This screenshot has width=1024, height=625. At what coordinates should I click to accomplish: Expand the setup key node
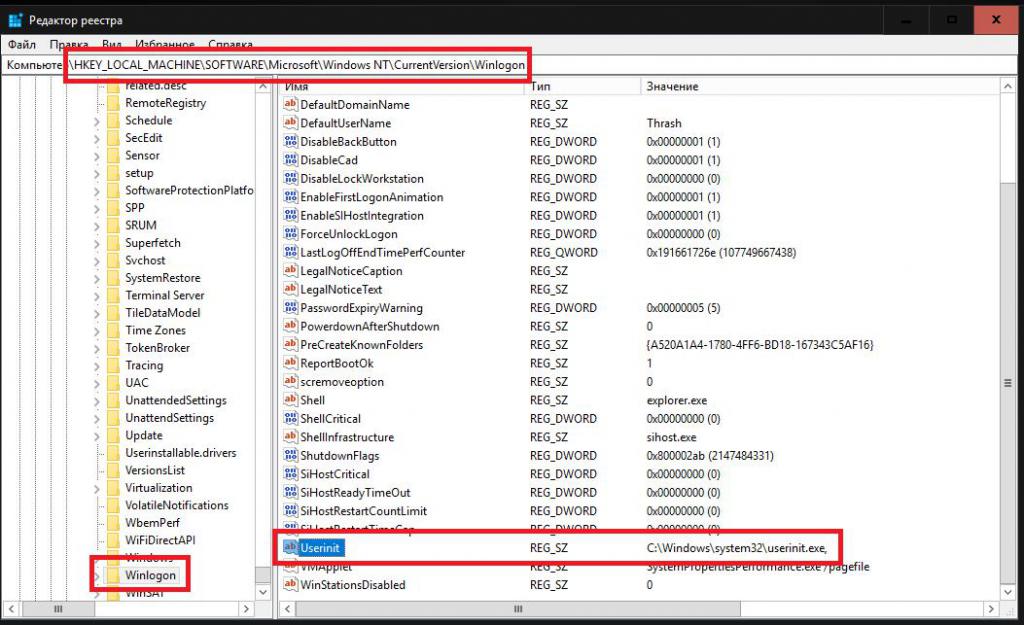[97, 174]
